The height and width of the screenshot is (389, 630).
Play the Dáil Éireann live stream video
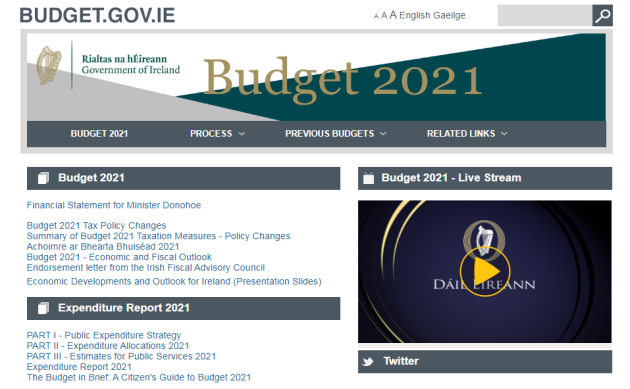click(485, 271)
